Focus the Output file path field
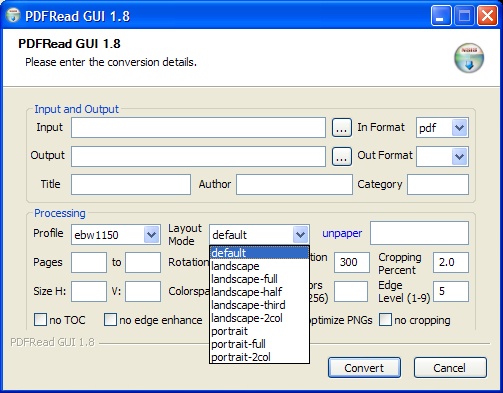Viewport: 503px width, 393px height. click(198, 156)
